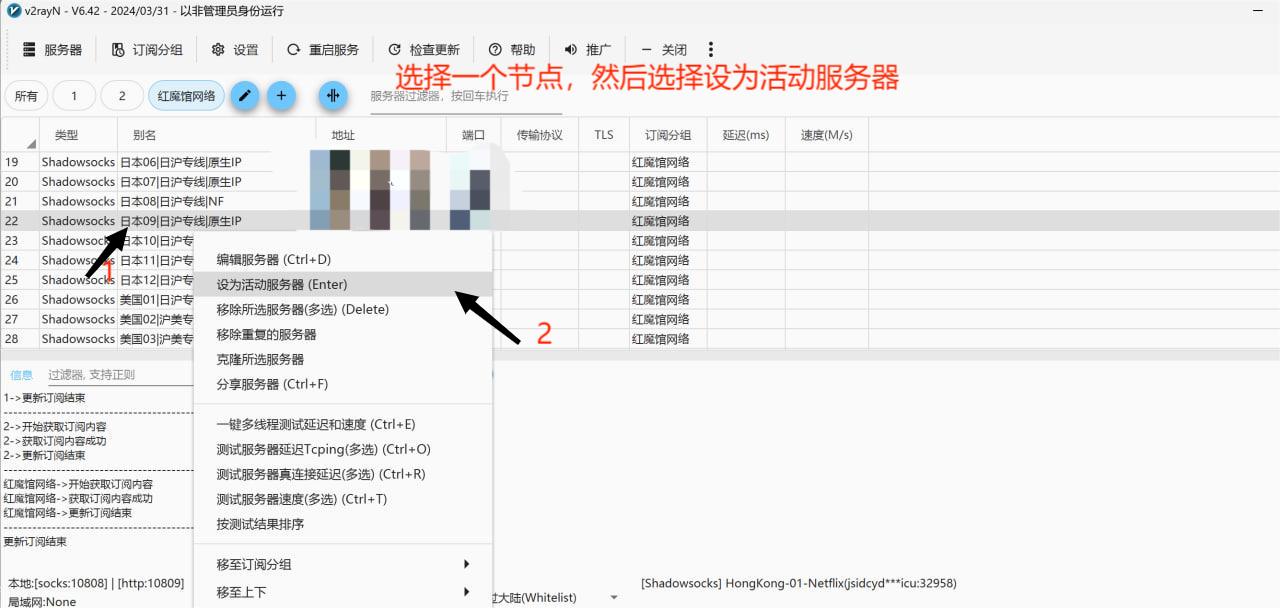Click the 重启服务 restart icon
Viewport: 1280px width, 608px height.
[x=293, y=50]
